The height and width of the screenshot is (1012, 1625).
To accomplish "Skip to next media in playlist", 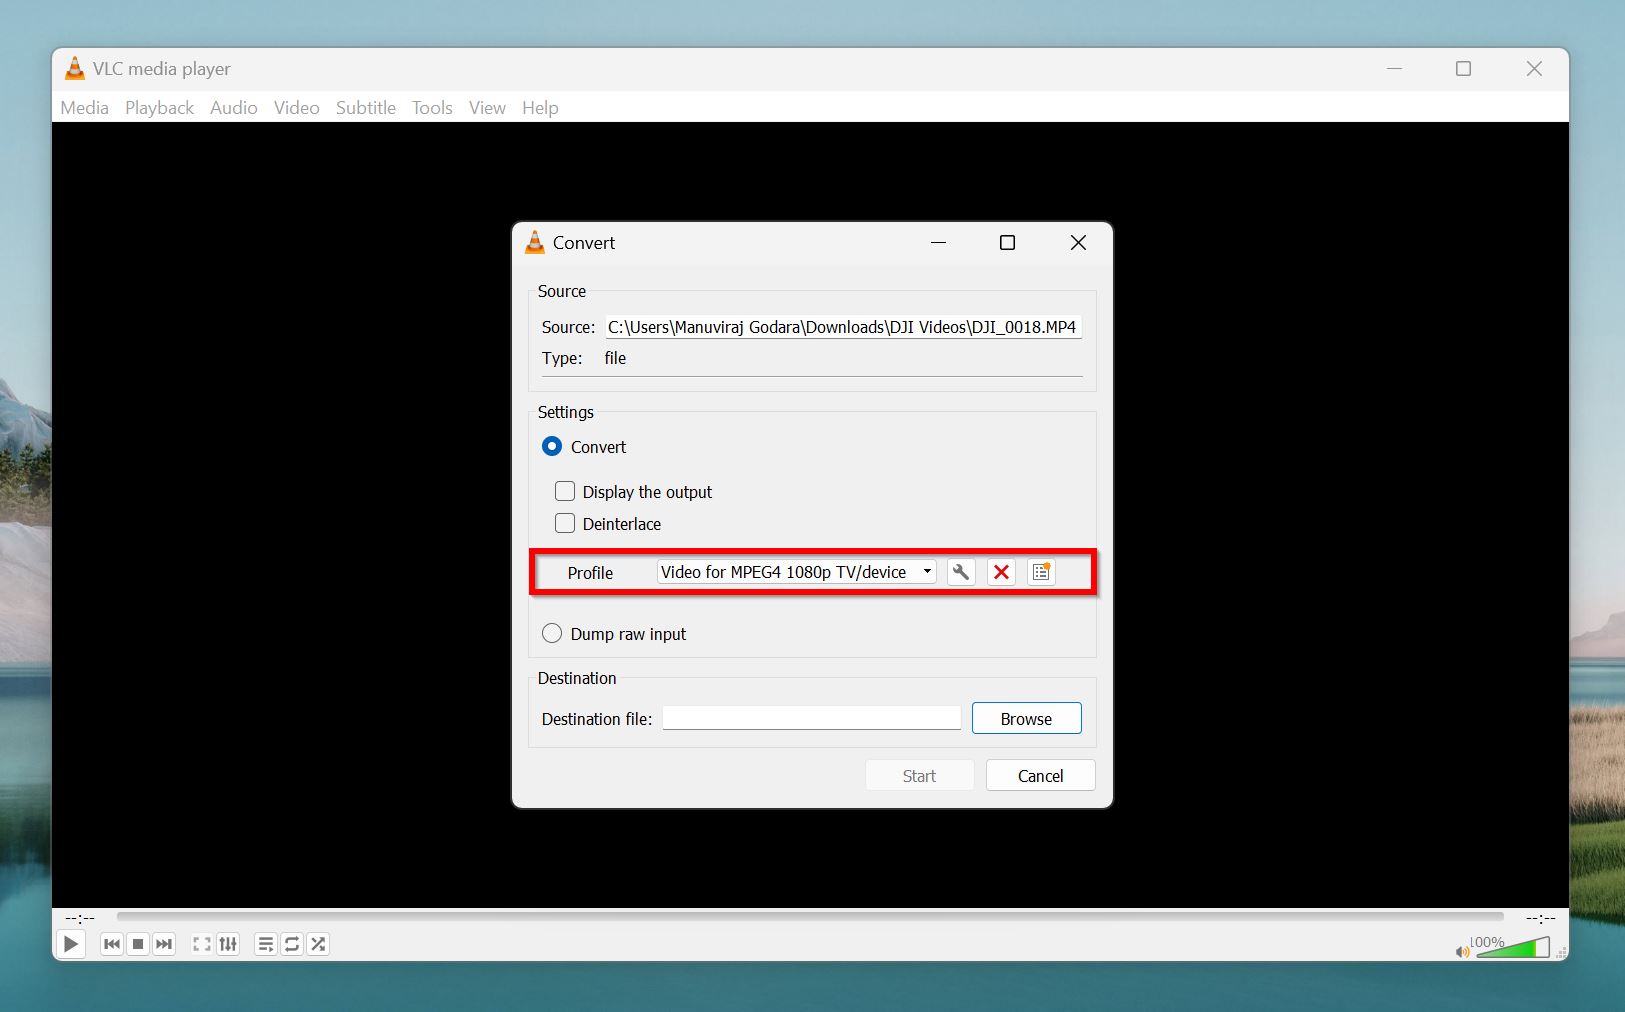I will point(164,944).
